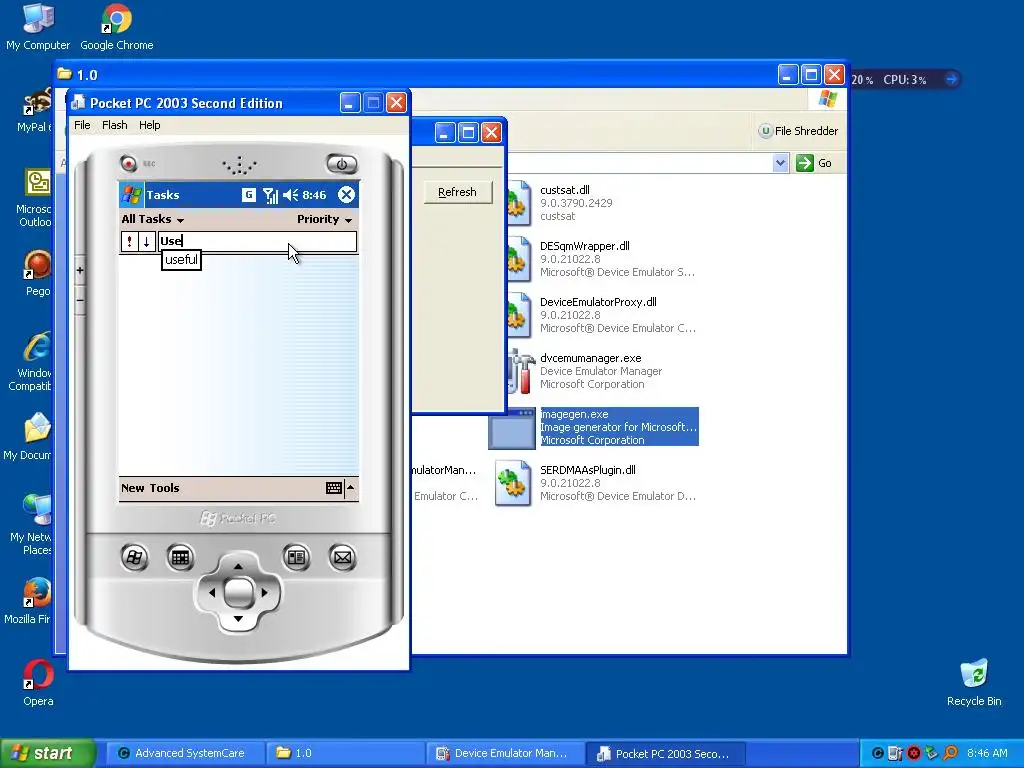Click the high priority exclamation icon
The image size is (1024, 768).
tap(129, 242)
